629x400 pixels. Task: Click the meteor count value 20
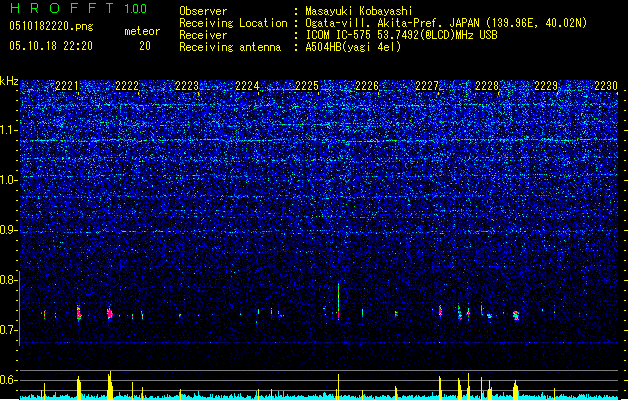tap(145, 46)
